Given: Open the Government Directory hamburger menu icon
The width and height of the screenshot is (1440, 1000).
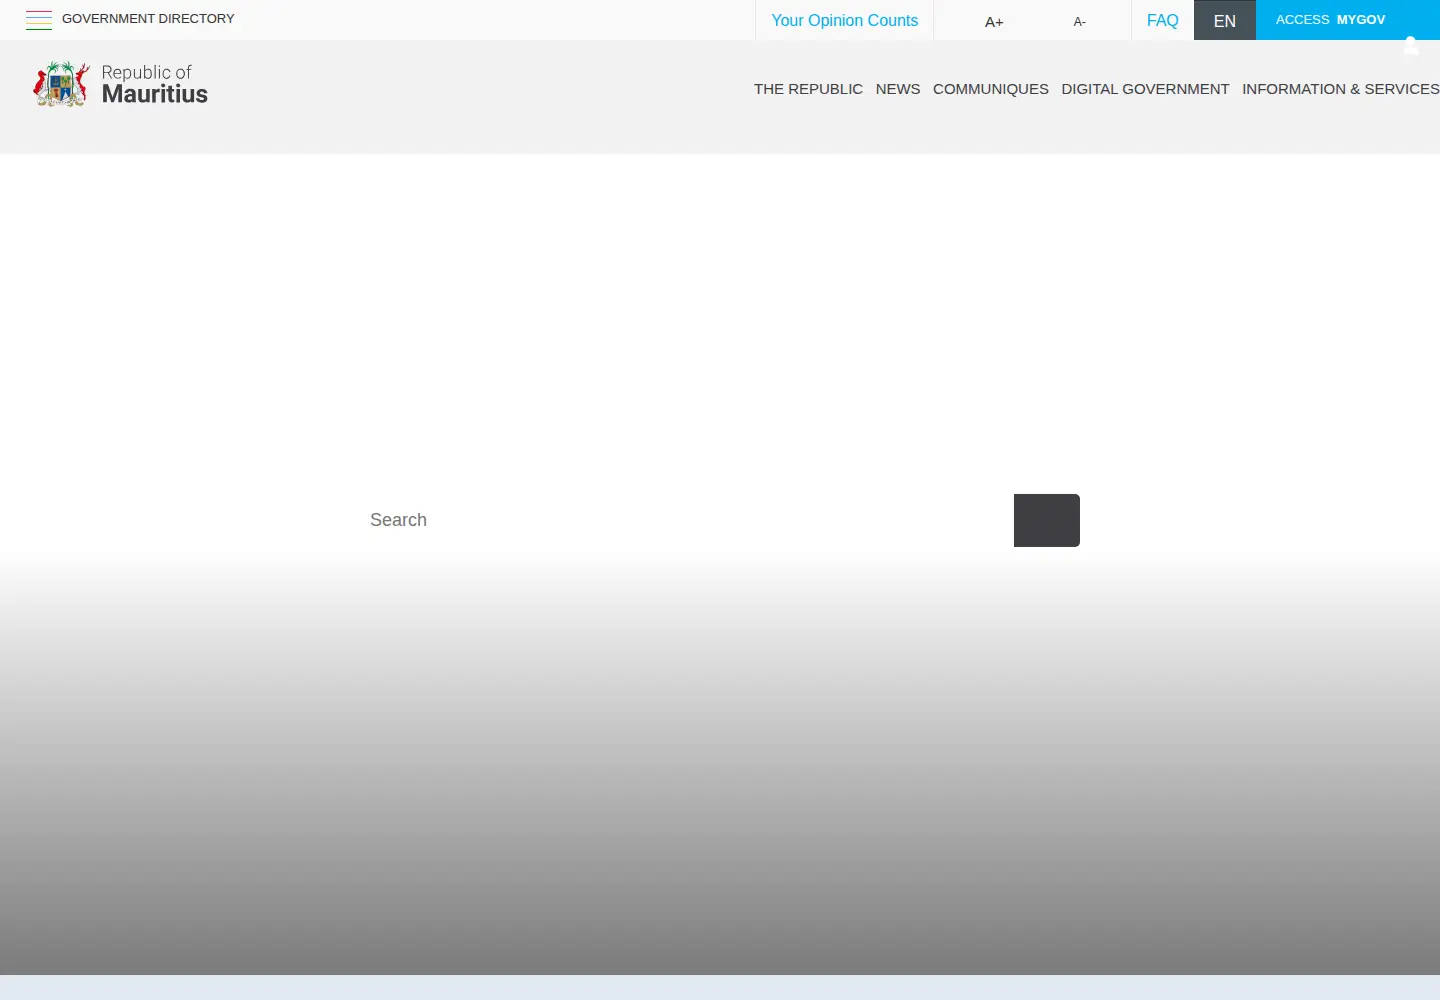Looking at the screenshot, I should click(x=39, y=20).
